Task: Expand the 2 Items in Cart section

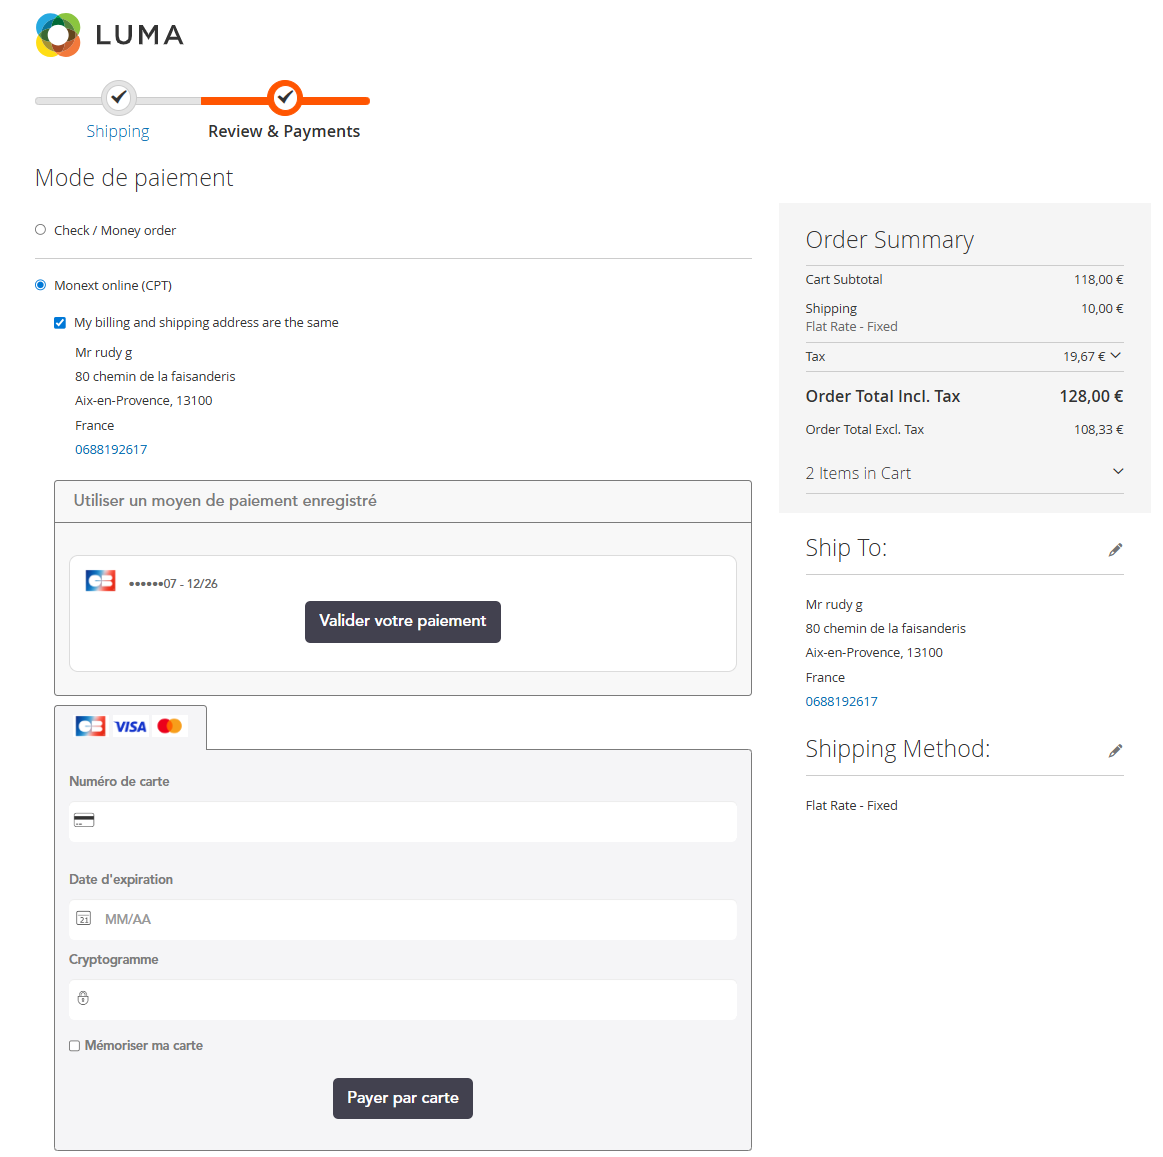Action: (x=1118, y=472)
